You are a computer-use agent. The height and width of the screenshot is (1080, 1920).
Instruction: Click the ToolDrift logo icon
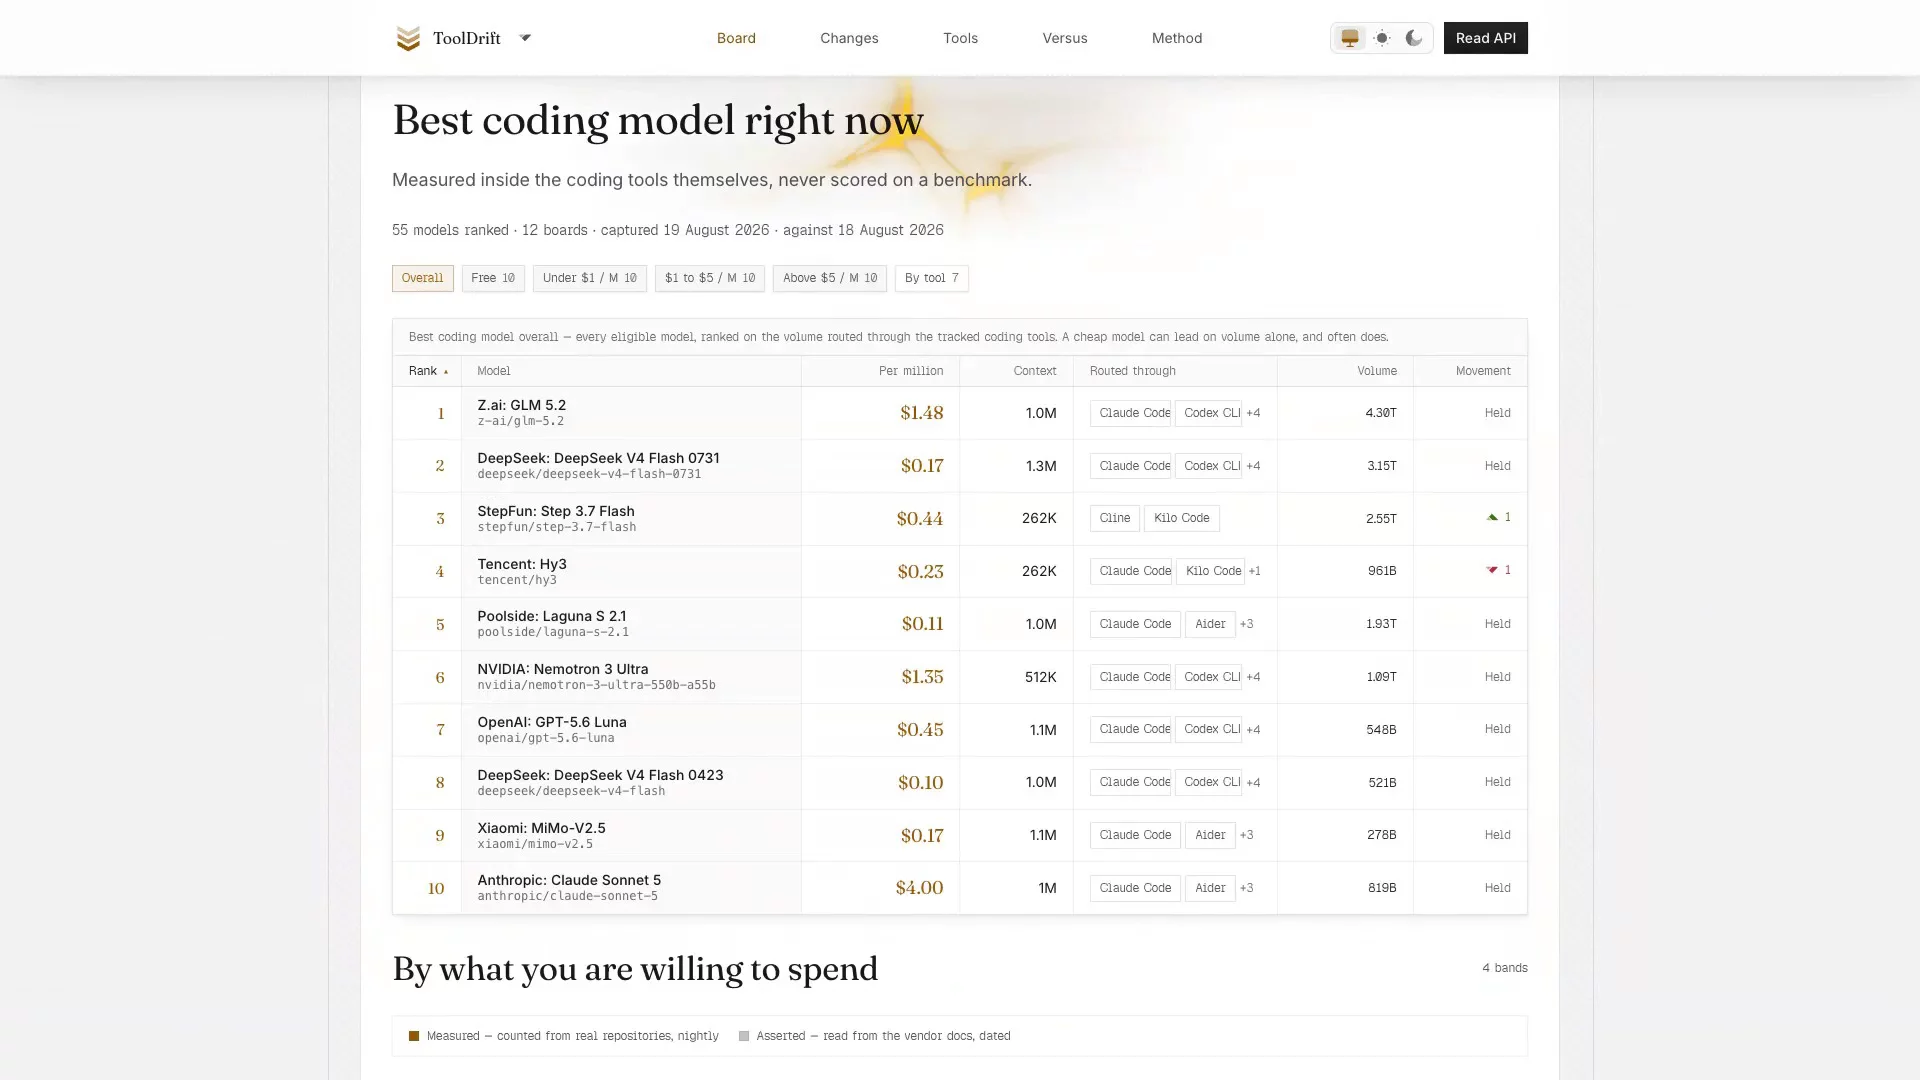click(408, 38)
